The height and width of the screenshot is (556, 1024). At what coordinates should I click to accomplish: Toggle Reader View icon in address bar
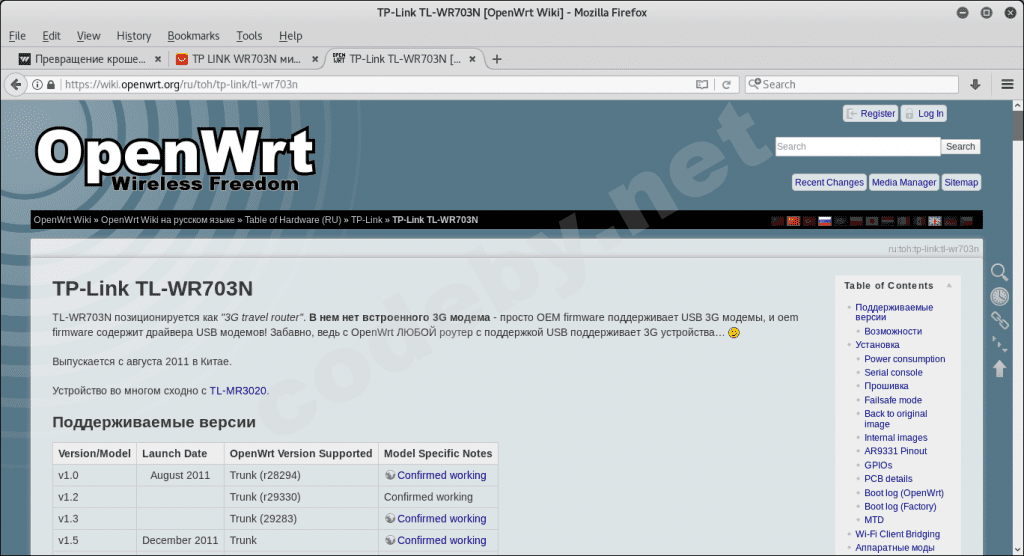[702, 84]
